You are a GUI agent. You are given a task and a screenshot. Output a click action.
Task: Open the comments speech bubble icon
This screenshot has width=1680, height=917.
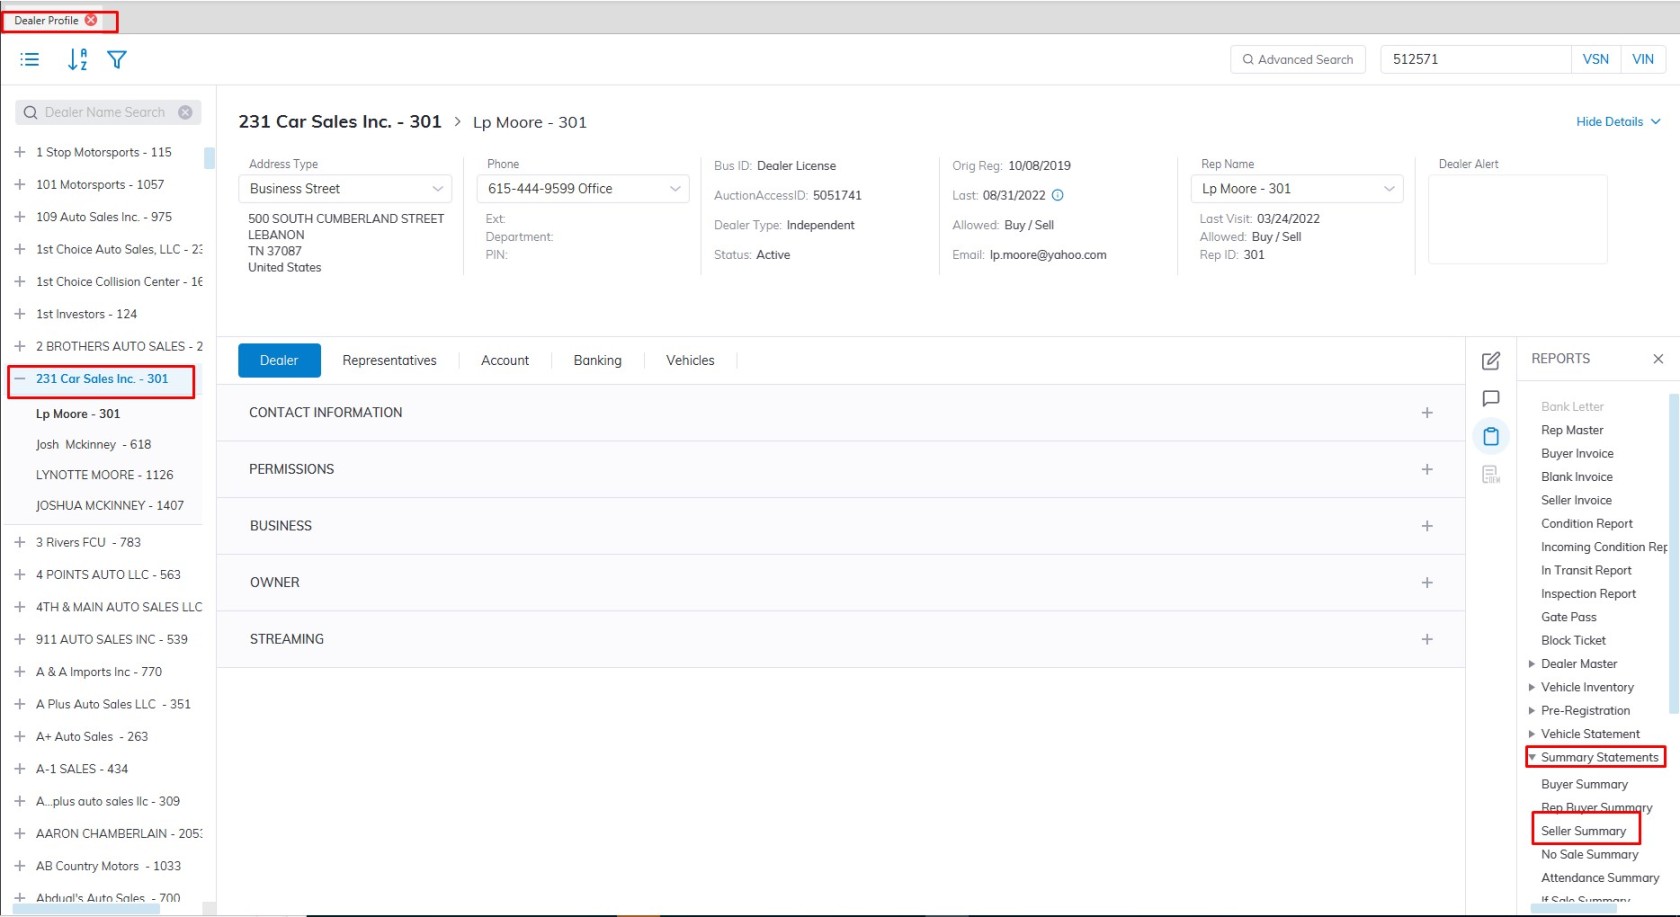tap(1490, 399)
